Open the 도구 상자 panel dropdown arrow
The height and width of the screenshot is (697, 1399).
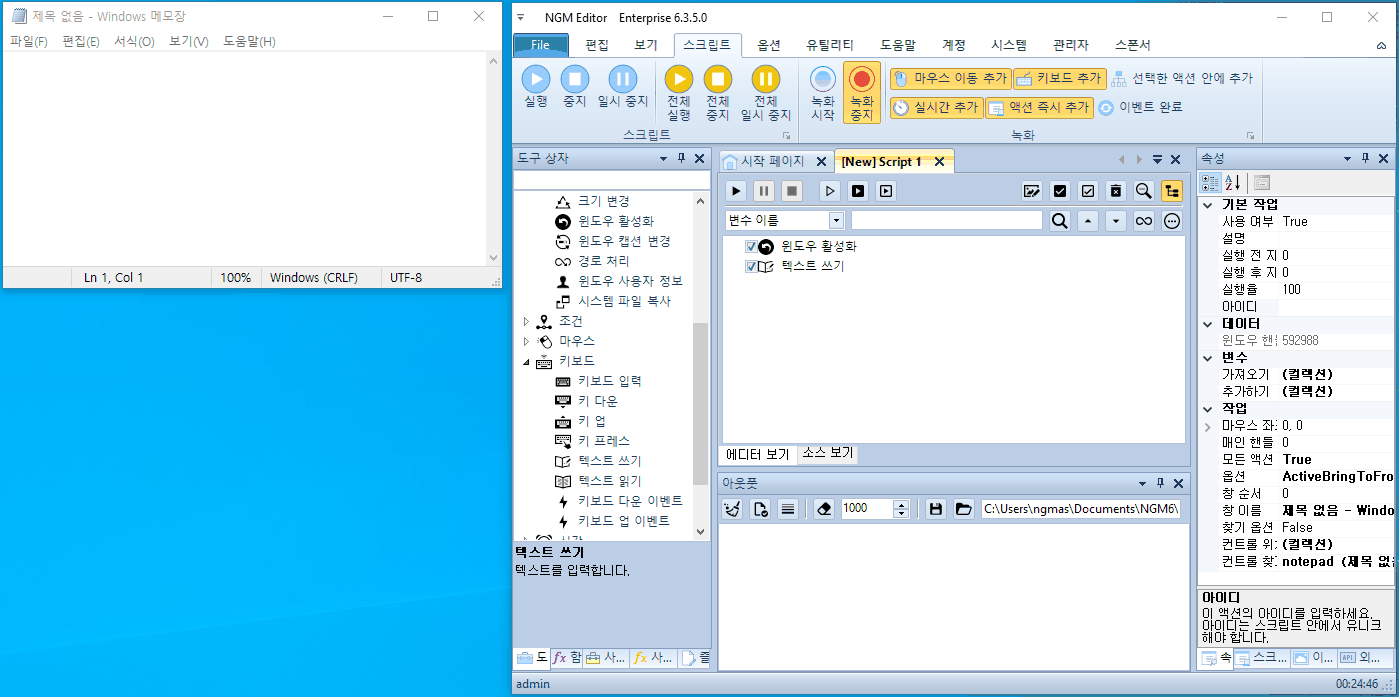(663, 159)
